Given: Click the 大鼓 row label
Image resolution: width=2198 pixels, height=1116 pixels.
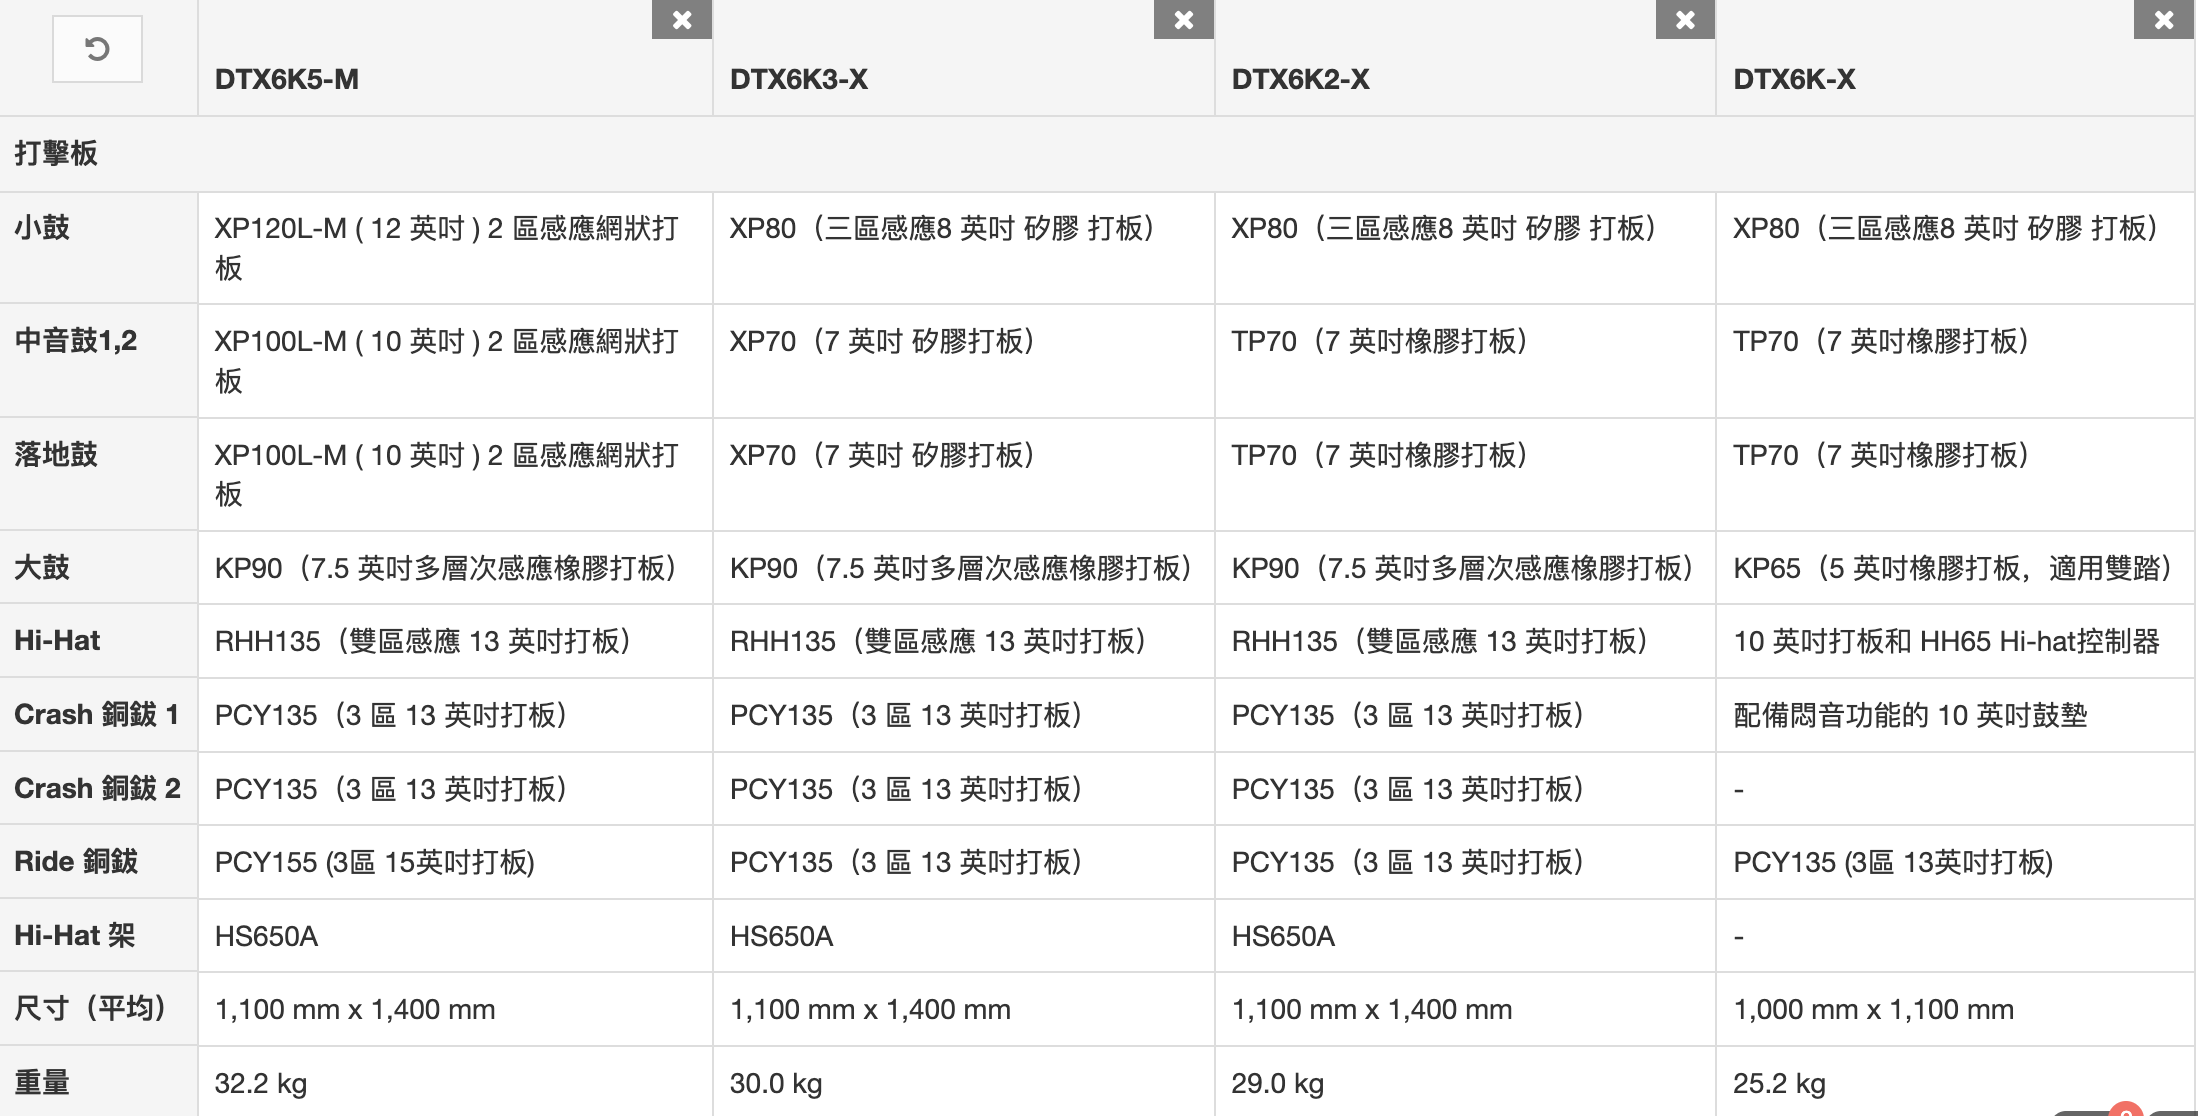Looking at the screenshot, I should [x=42, y=567].
